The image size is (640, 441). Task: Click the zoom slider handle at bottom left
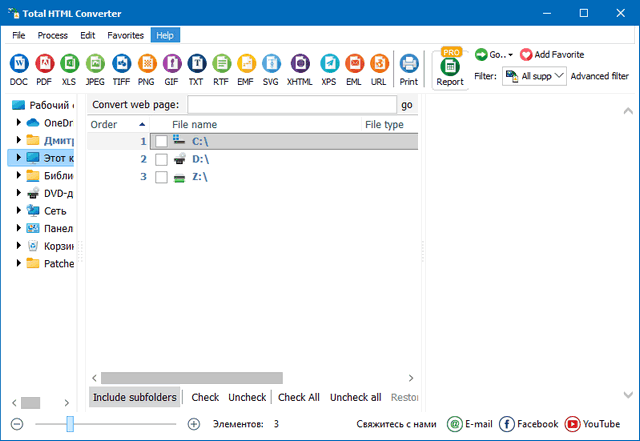(70, 424)
